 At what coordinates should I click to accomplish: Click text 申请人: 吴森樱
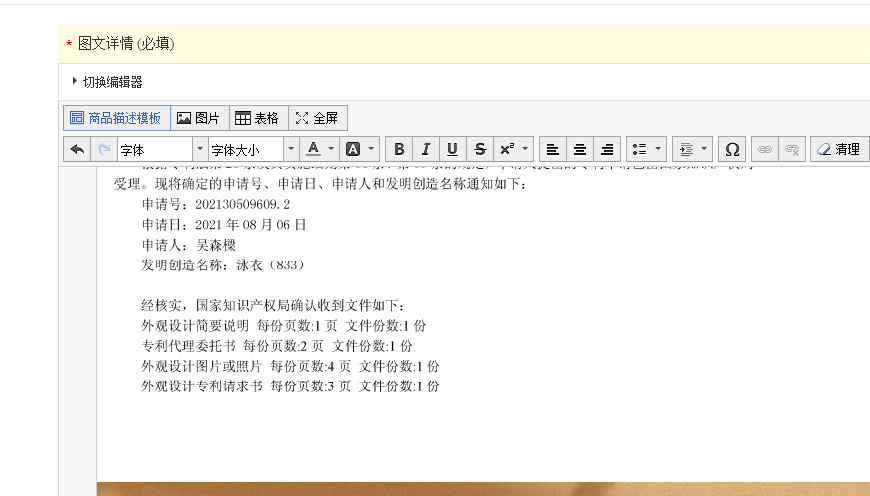pos(189,245)
